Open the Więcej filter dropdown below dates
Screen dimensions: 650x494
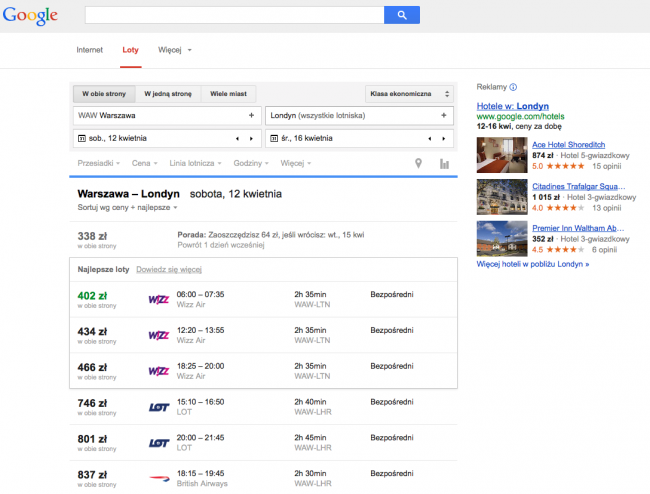(x=296, y=163)
